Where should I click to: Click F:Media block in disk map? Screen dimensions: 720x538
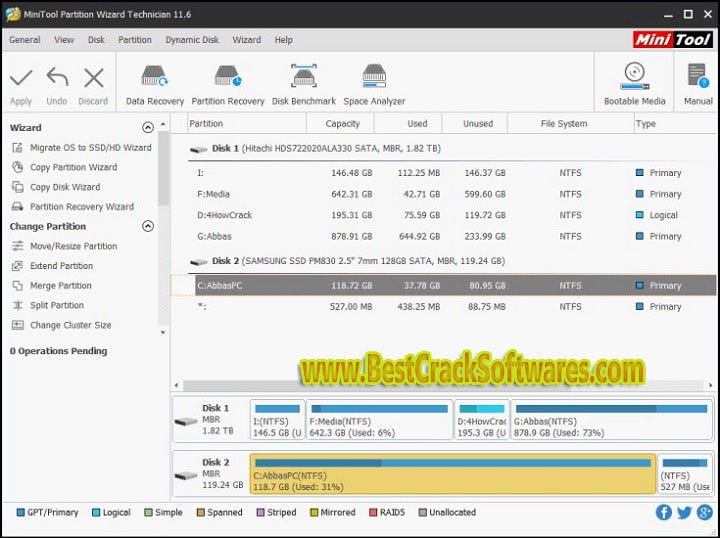379,420
